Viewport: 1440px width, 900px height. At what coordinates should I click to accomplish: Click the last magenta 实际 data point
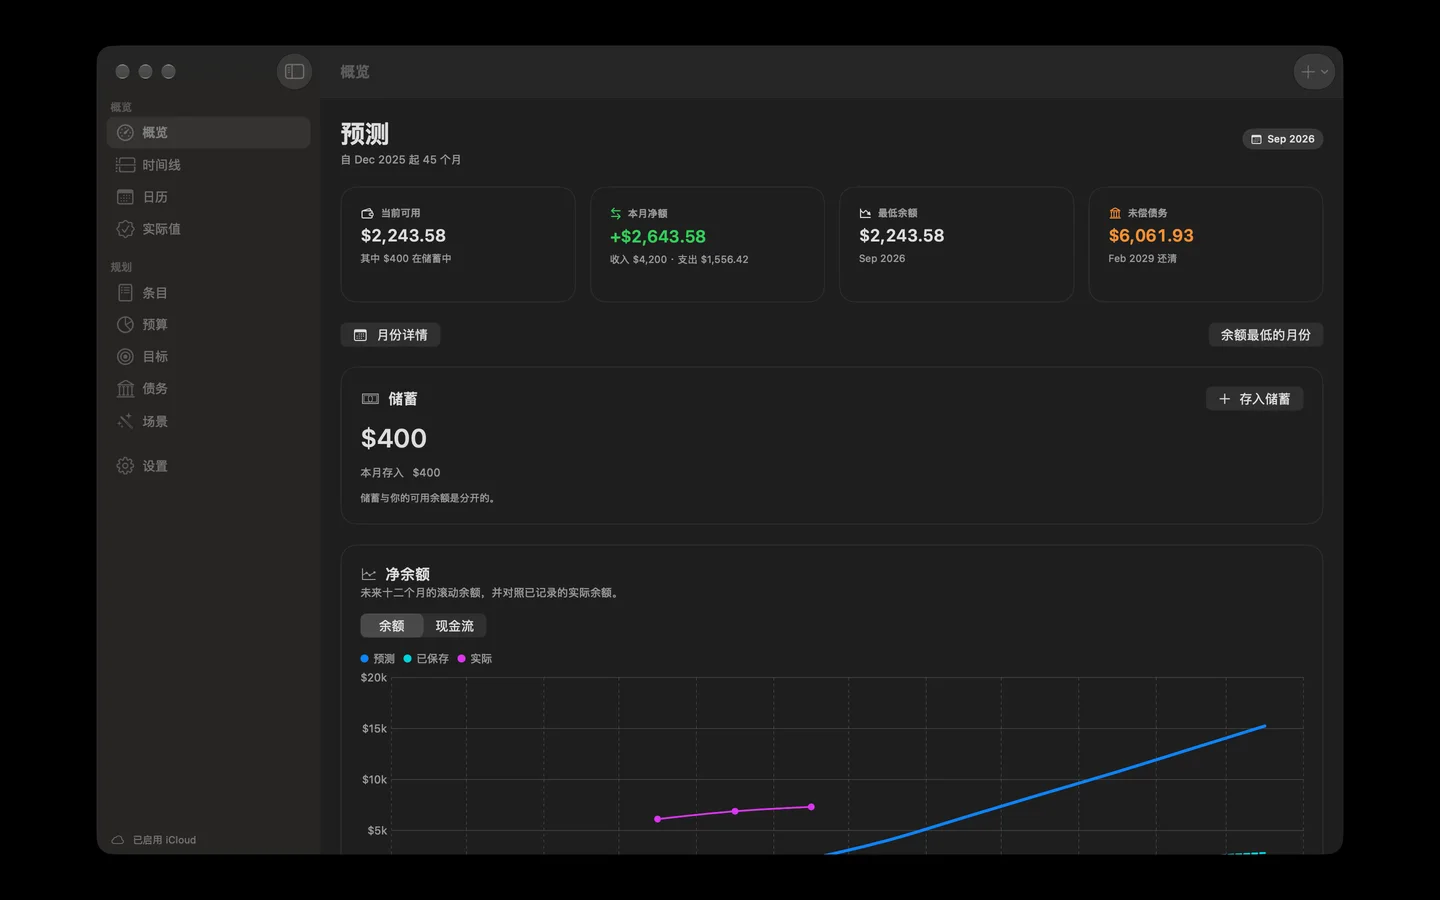(x=811, y=807)
